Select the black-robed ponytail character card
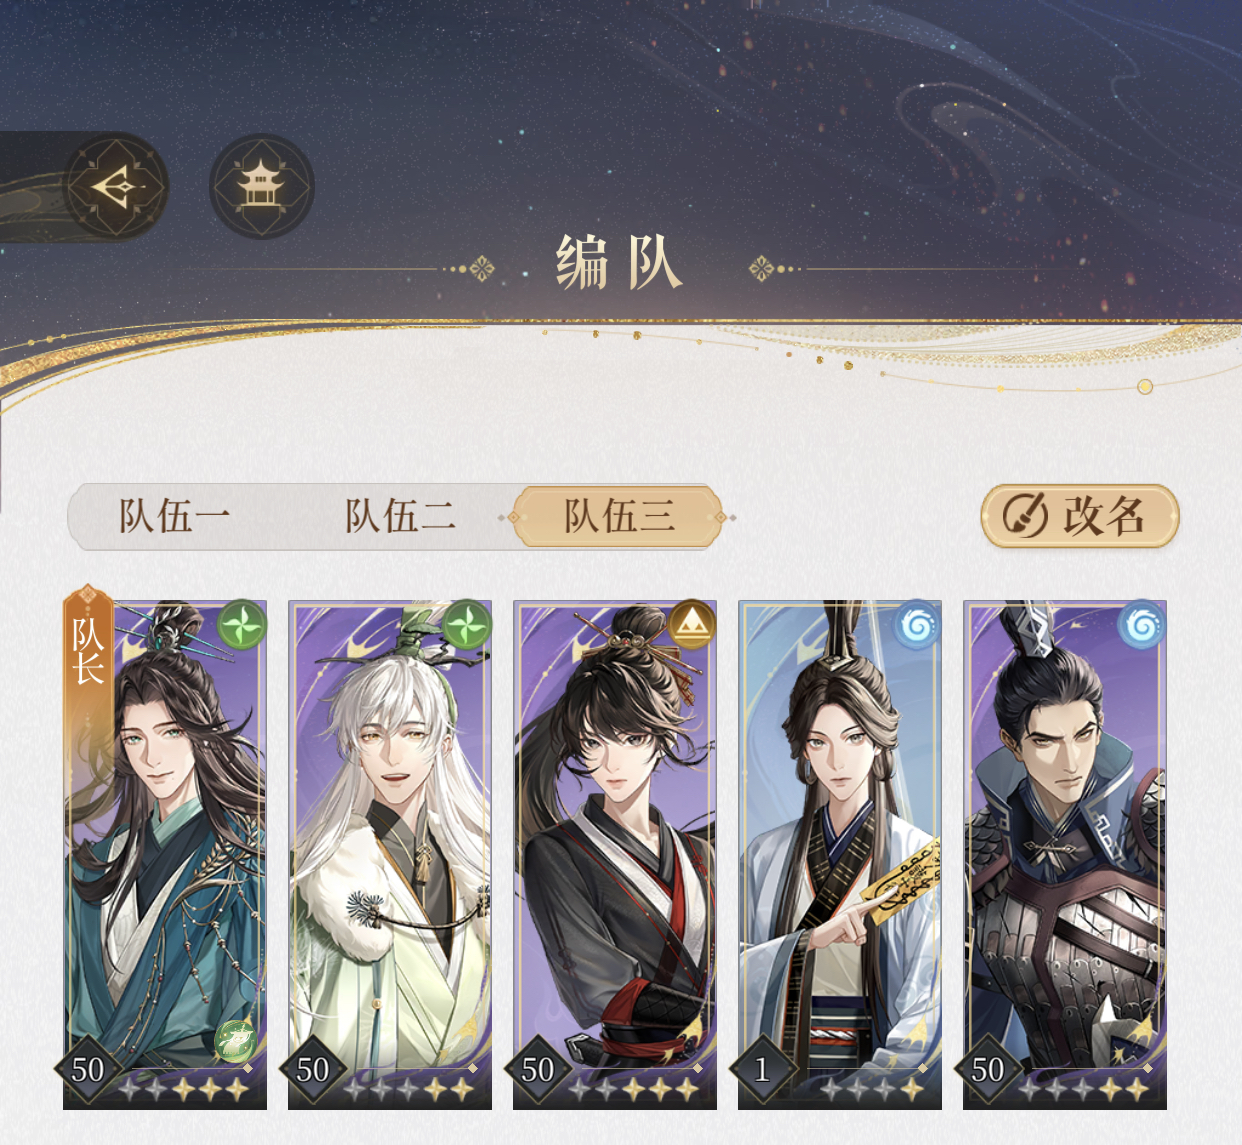1242x1145 pixels. point(615,855)
